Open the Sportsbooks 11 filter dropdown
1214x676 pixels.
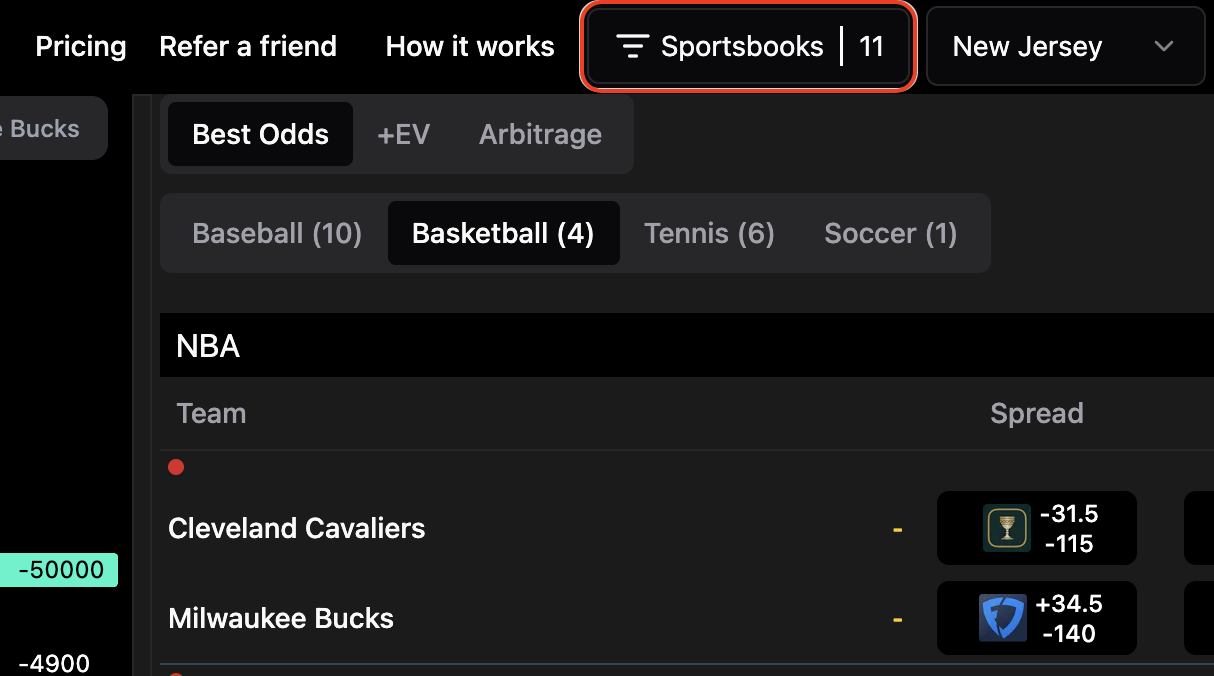coord(749,47)
